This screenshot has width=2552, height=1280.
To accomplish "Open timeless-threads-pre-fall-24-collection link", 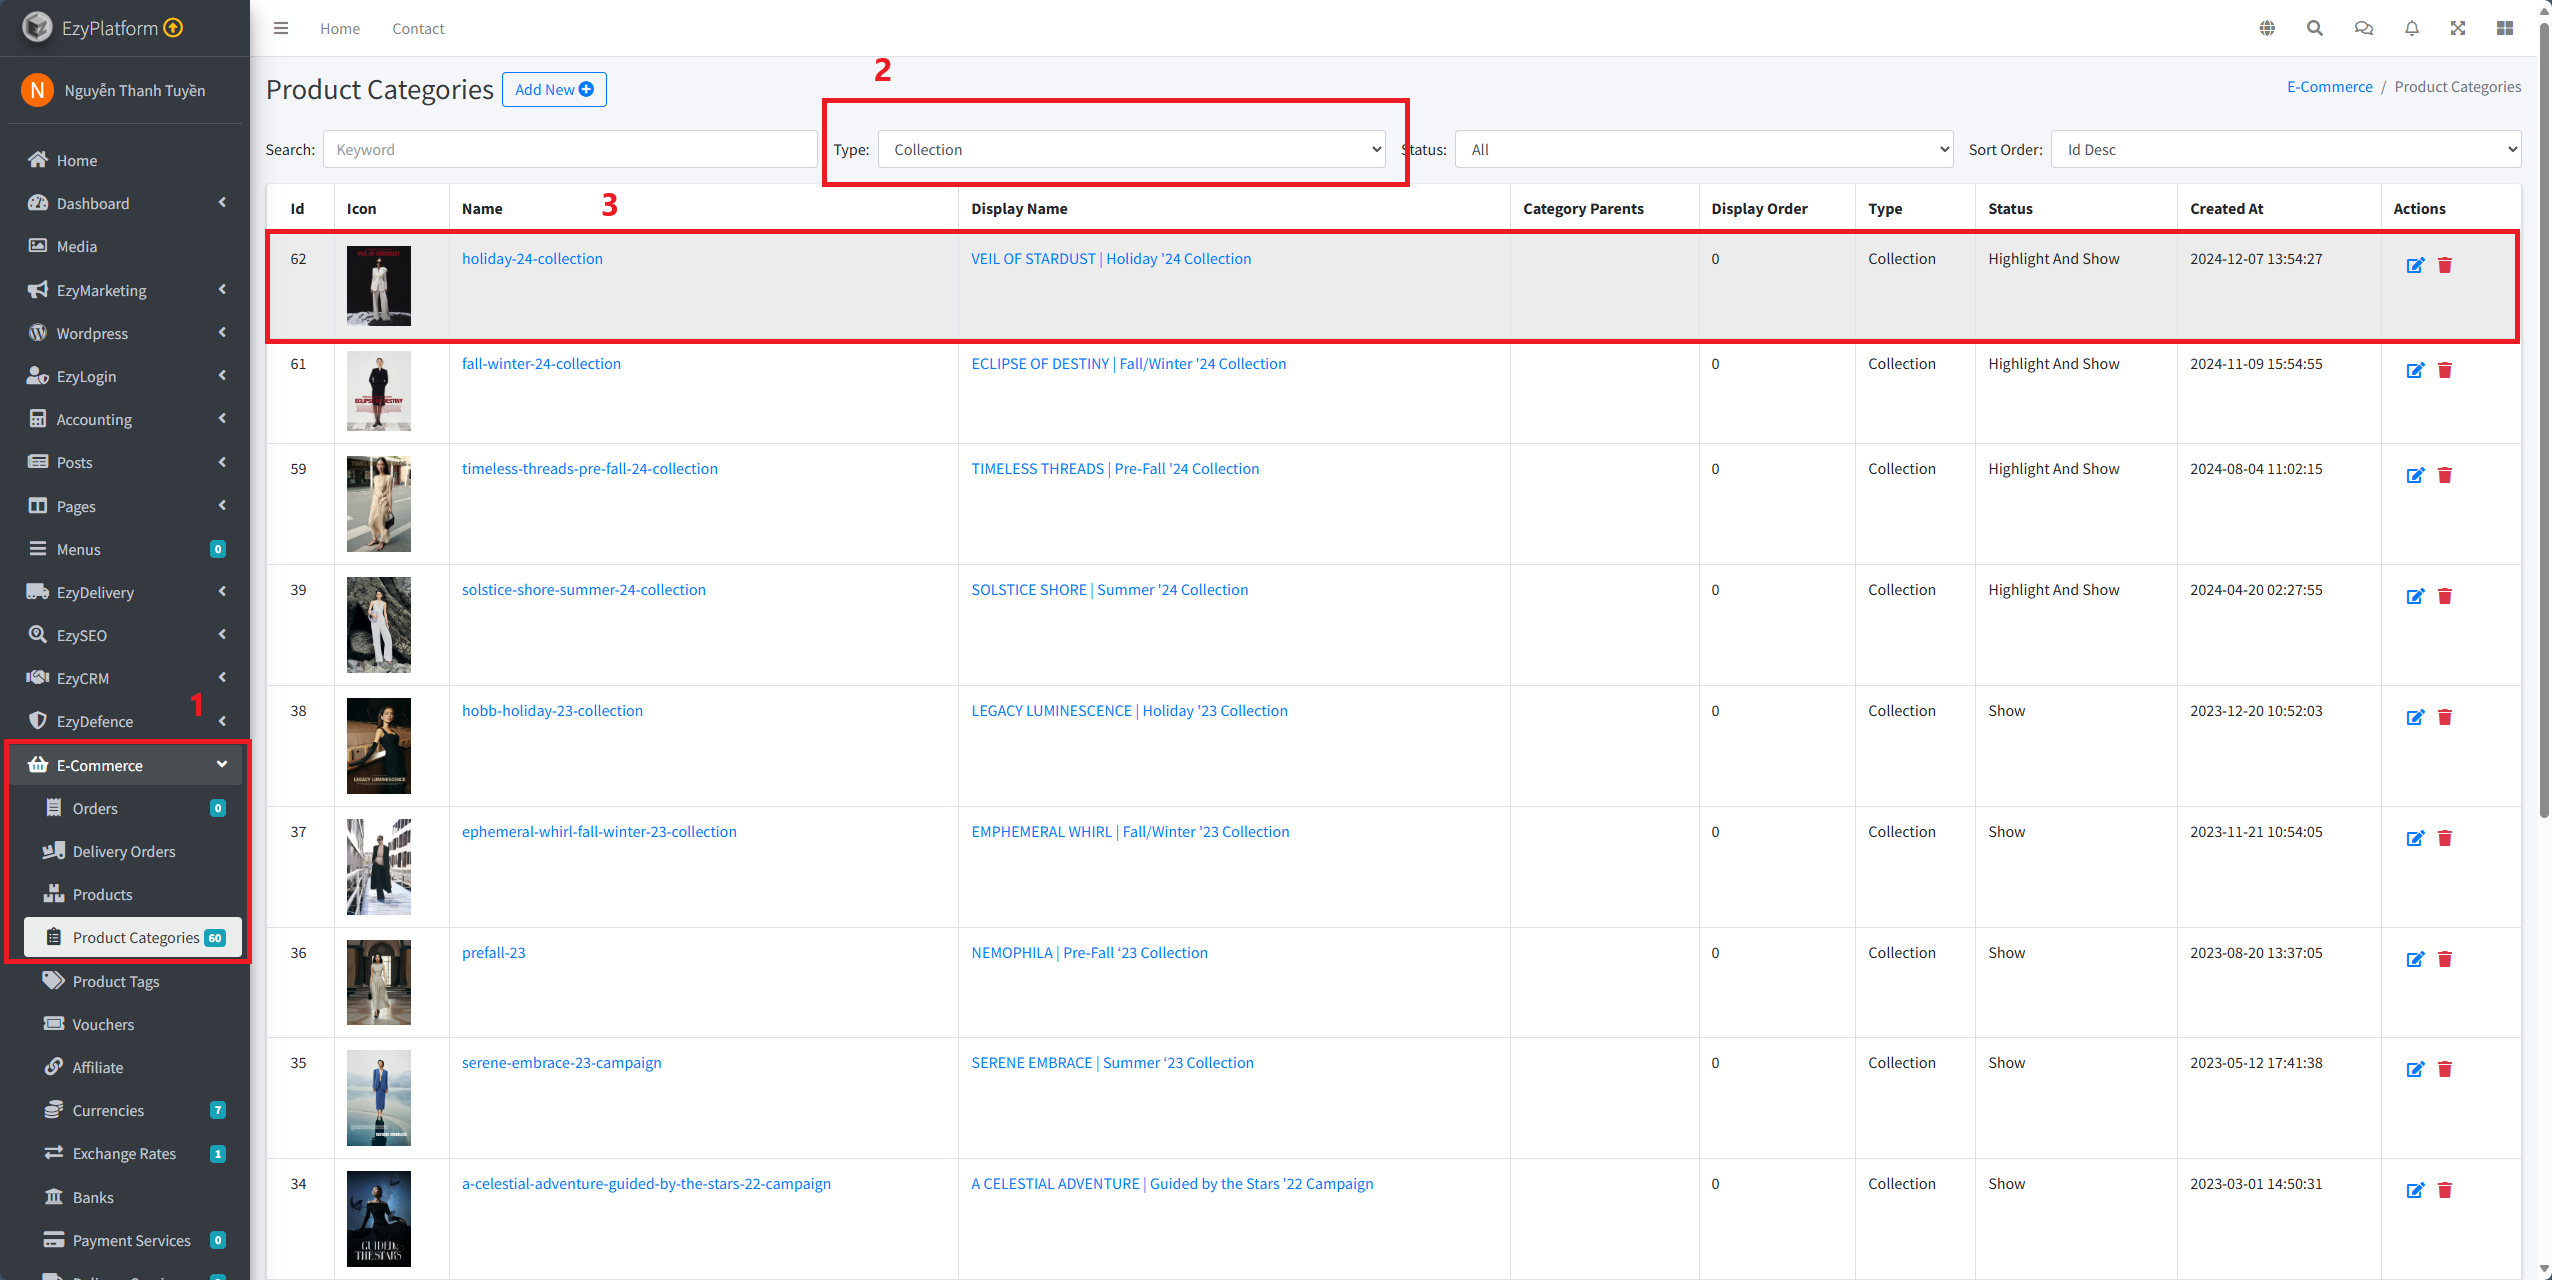I will tap(589, 469).
